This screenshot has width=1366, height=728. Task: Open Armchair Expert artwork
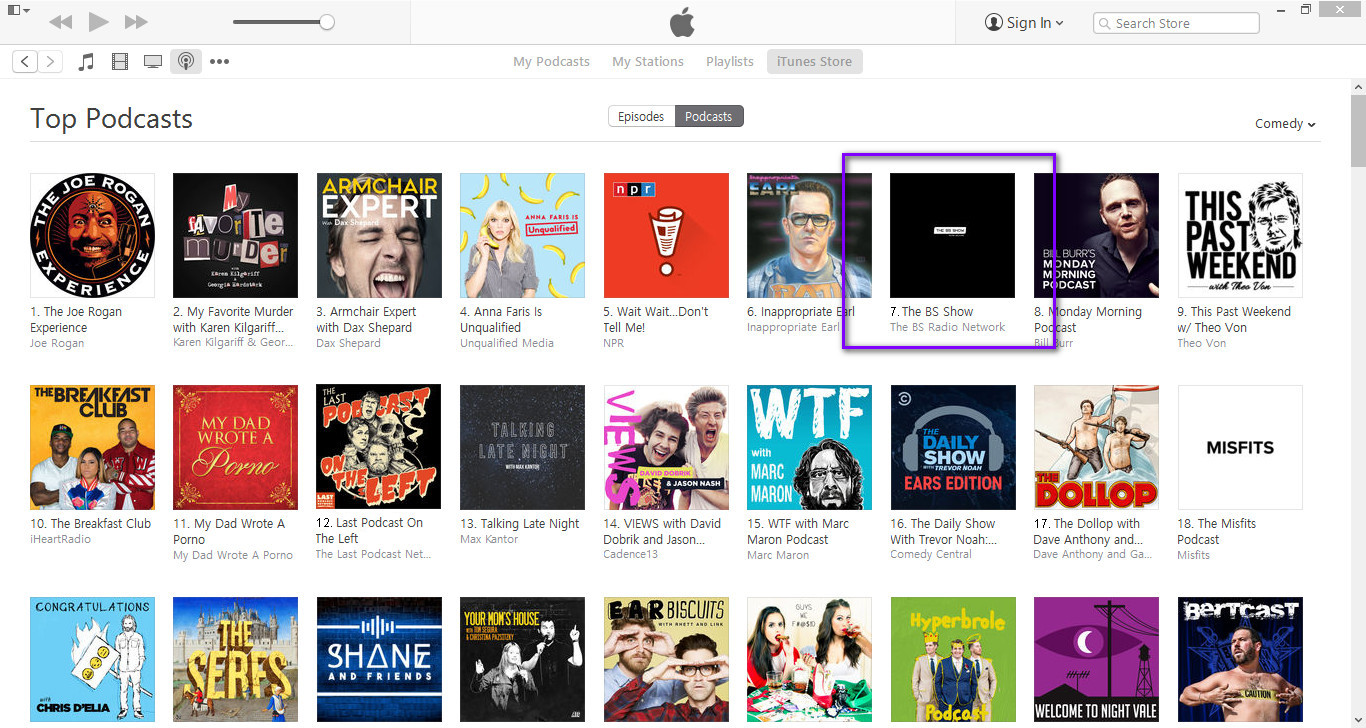[379, 235]
